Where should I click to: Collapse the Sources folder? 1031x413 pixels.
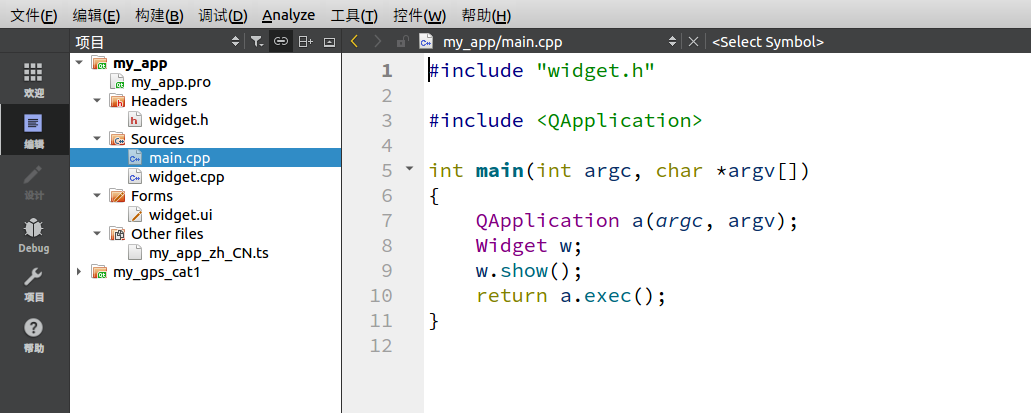pos(97,139)
